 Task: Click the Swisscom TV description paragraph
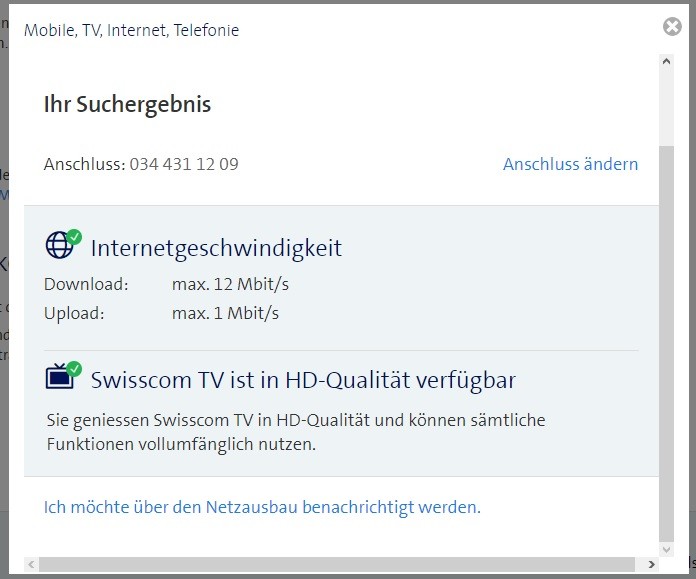[x=296, y=432]
